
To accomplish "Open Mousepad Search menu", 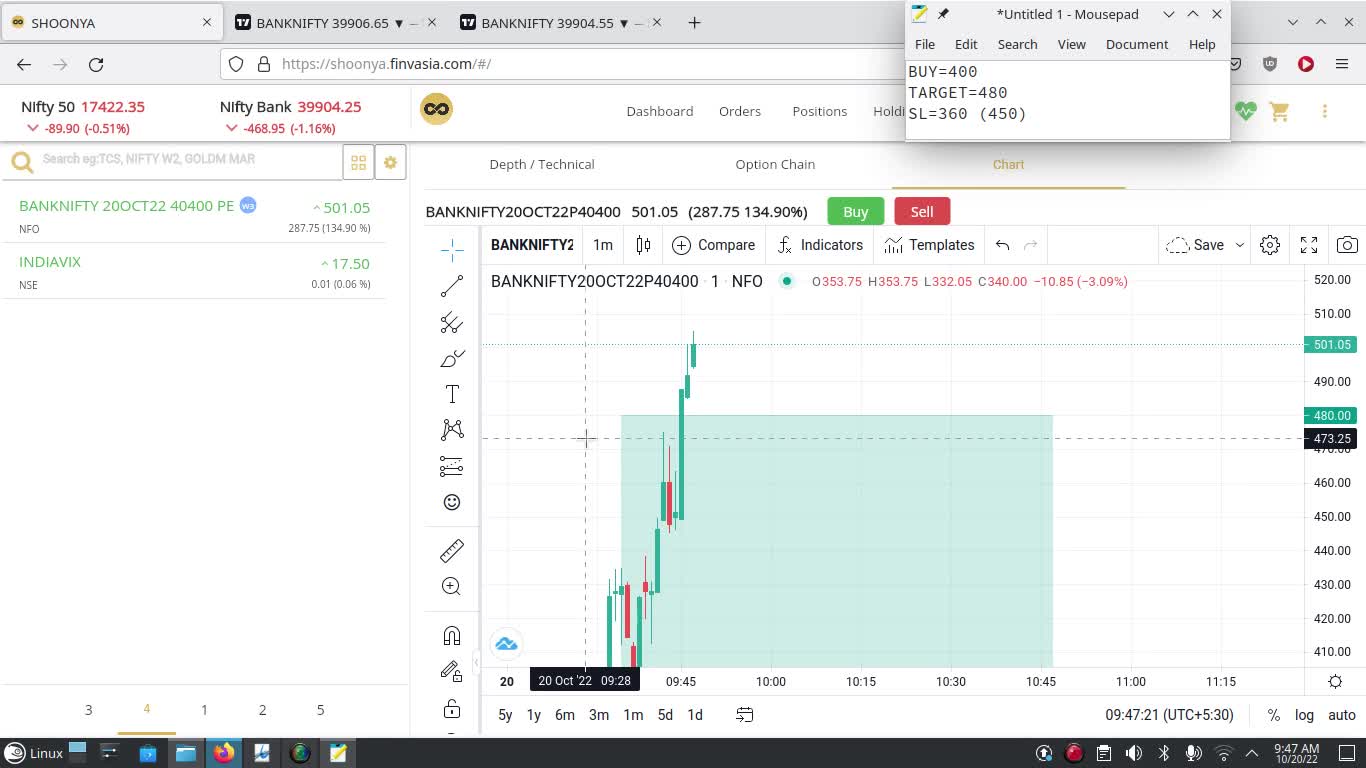I will [1017, 44].
